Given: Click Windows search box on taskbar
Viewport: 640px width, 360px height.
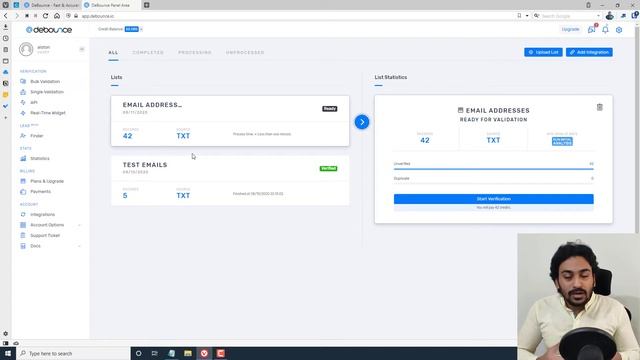Looking at the screenshot, I should pyautogui.click(x=73, y=353).
